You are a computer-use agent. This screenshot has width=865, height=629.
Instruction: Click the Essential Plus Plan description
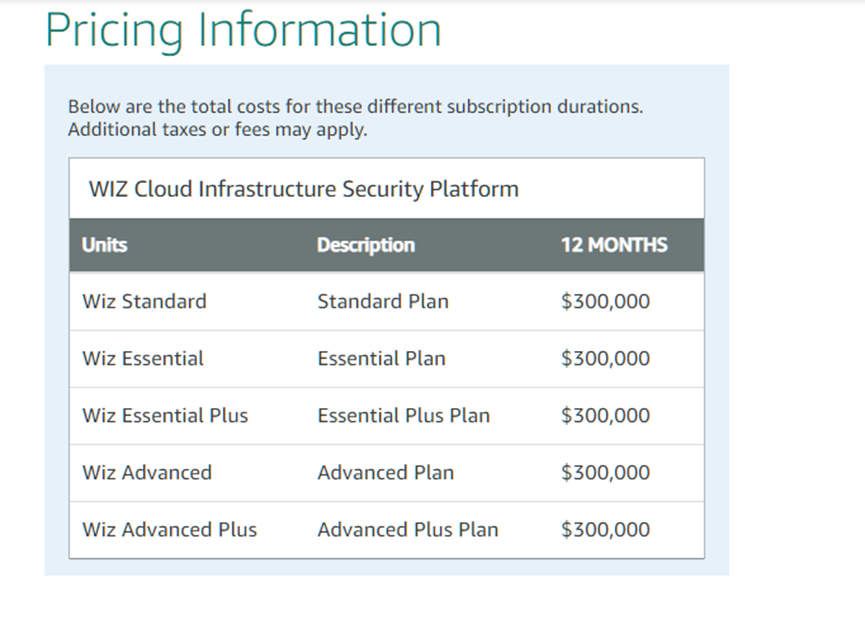[x=403, y=415]
